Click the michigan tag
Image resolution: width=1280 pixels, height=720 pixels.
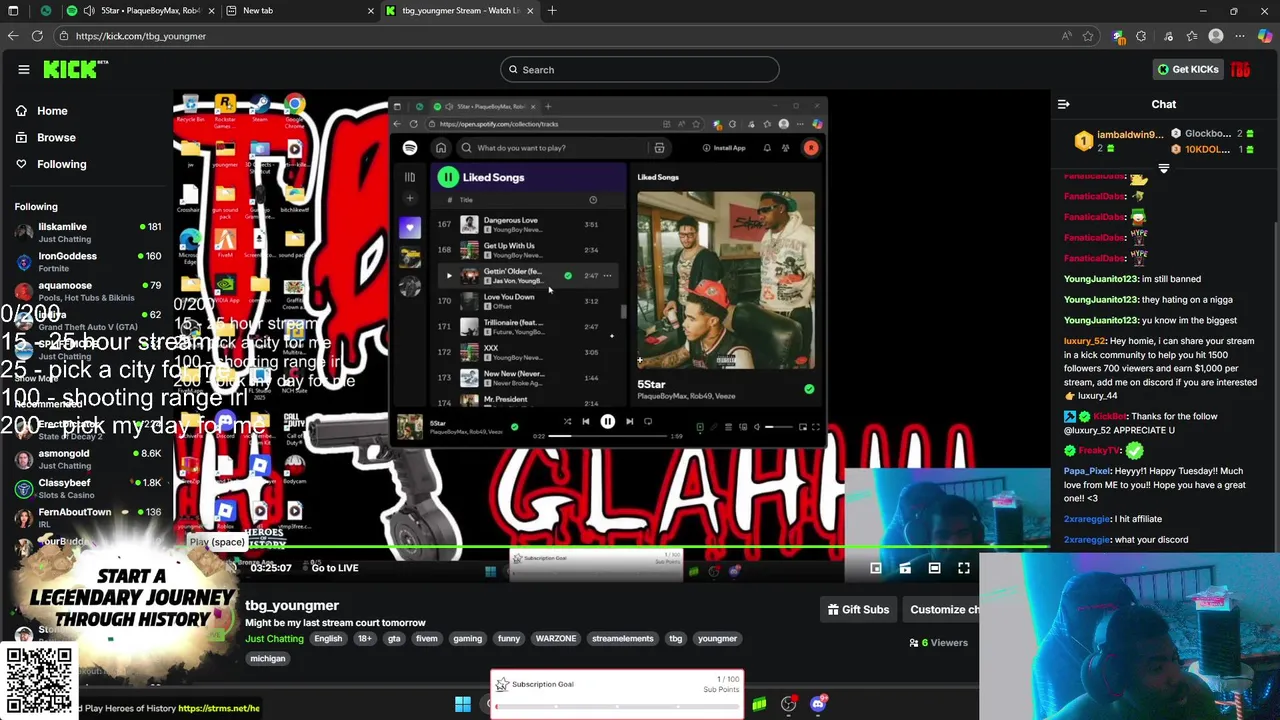(x=267, y=659)
